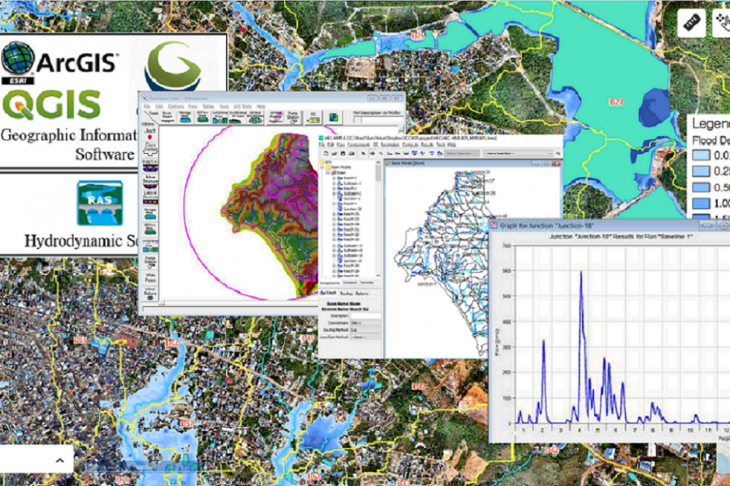Click the B63 label on the map

click(x=80, y=340)
